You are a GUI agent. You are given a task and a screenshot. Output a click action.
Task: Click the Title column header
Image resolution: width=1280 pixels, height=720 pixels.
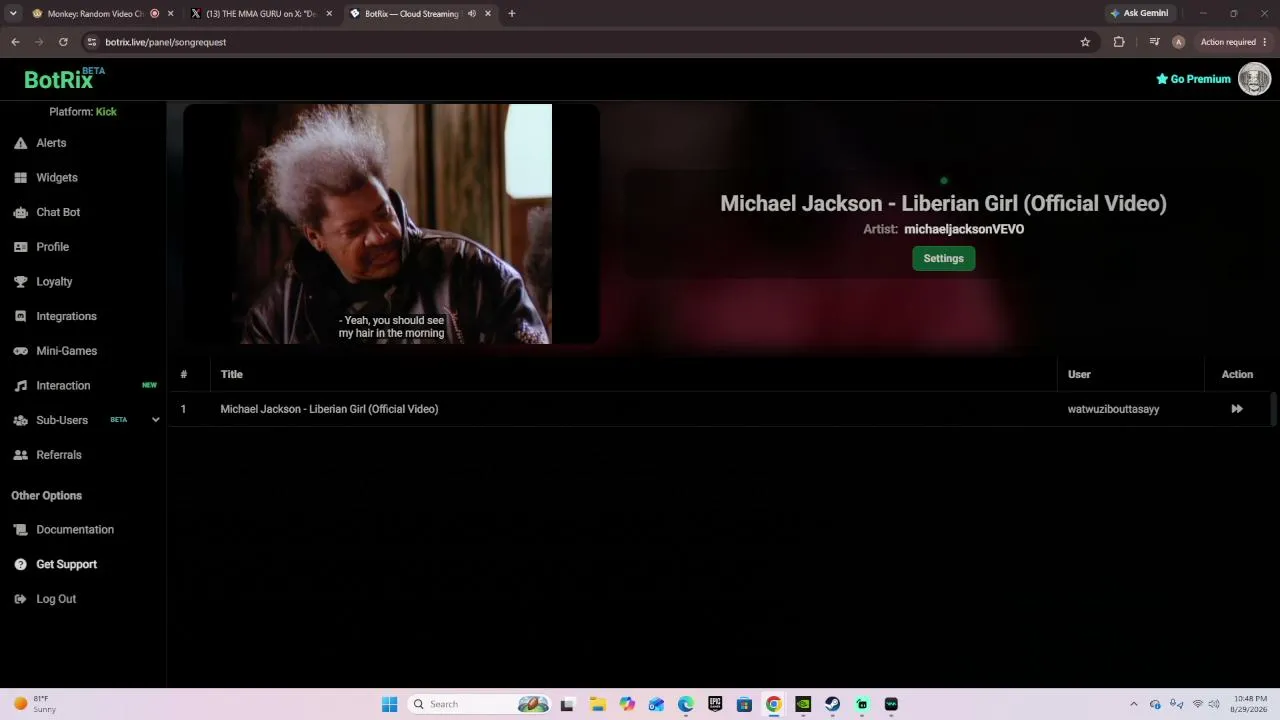232,374
